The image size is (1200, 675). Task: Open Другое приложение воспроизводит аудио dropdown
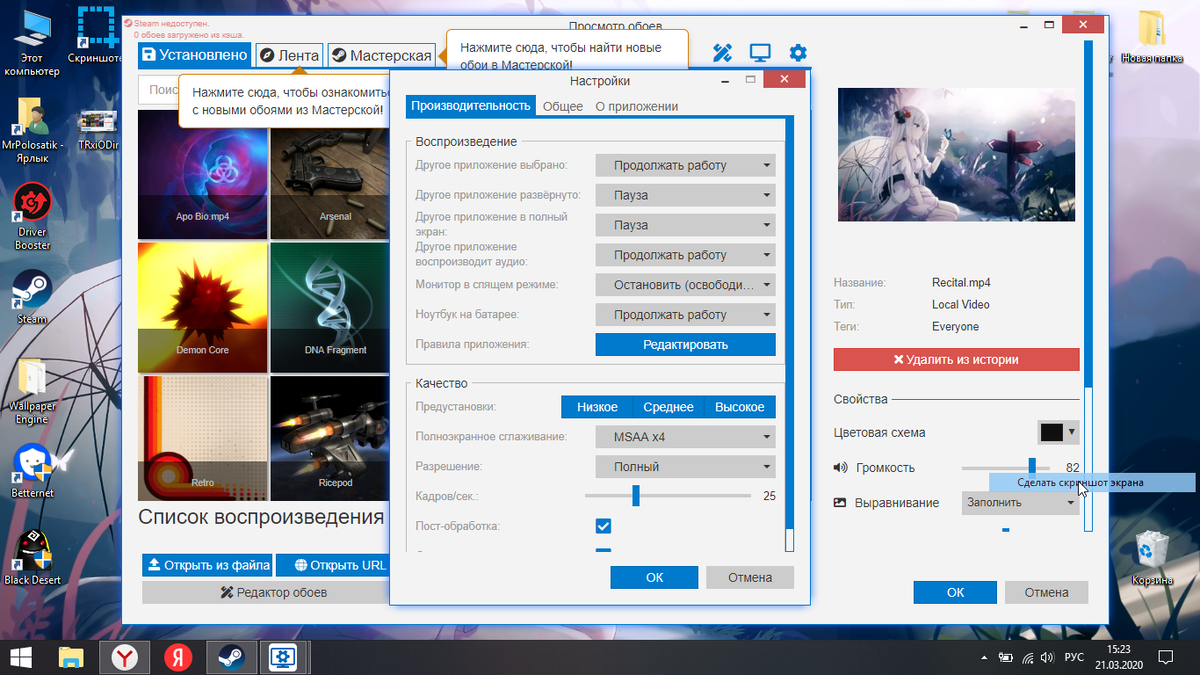[x=685, y=255]
